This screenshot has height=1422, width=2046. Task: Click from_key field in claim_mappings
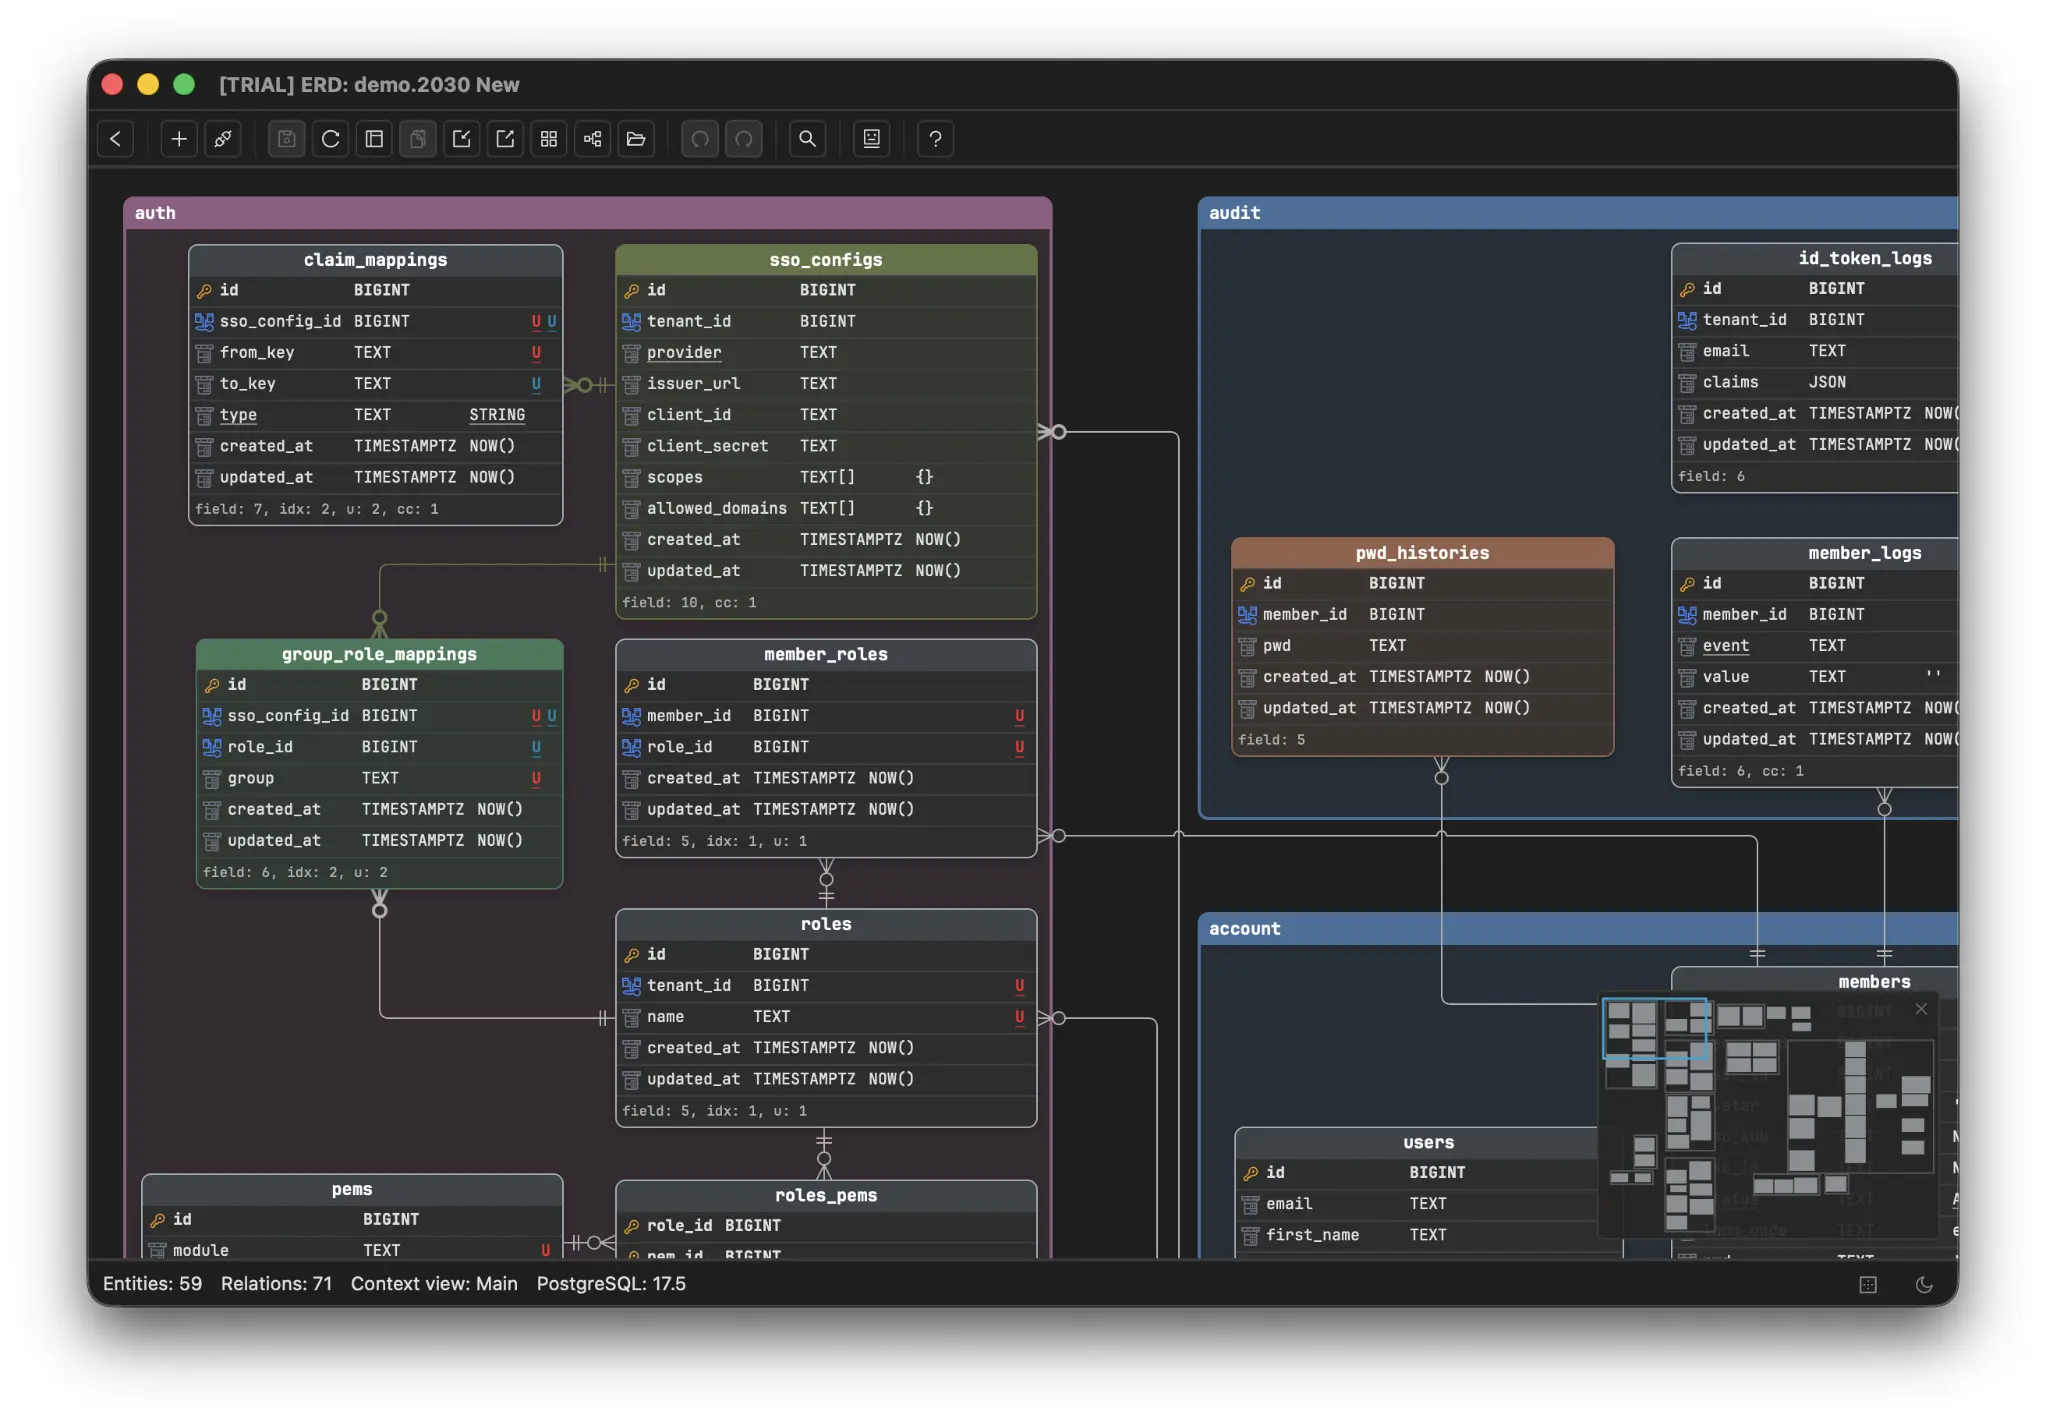(376, 353)
